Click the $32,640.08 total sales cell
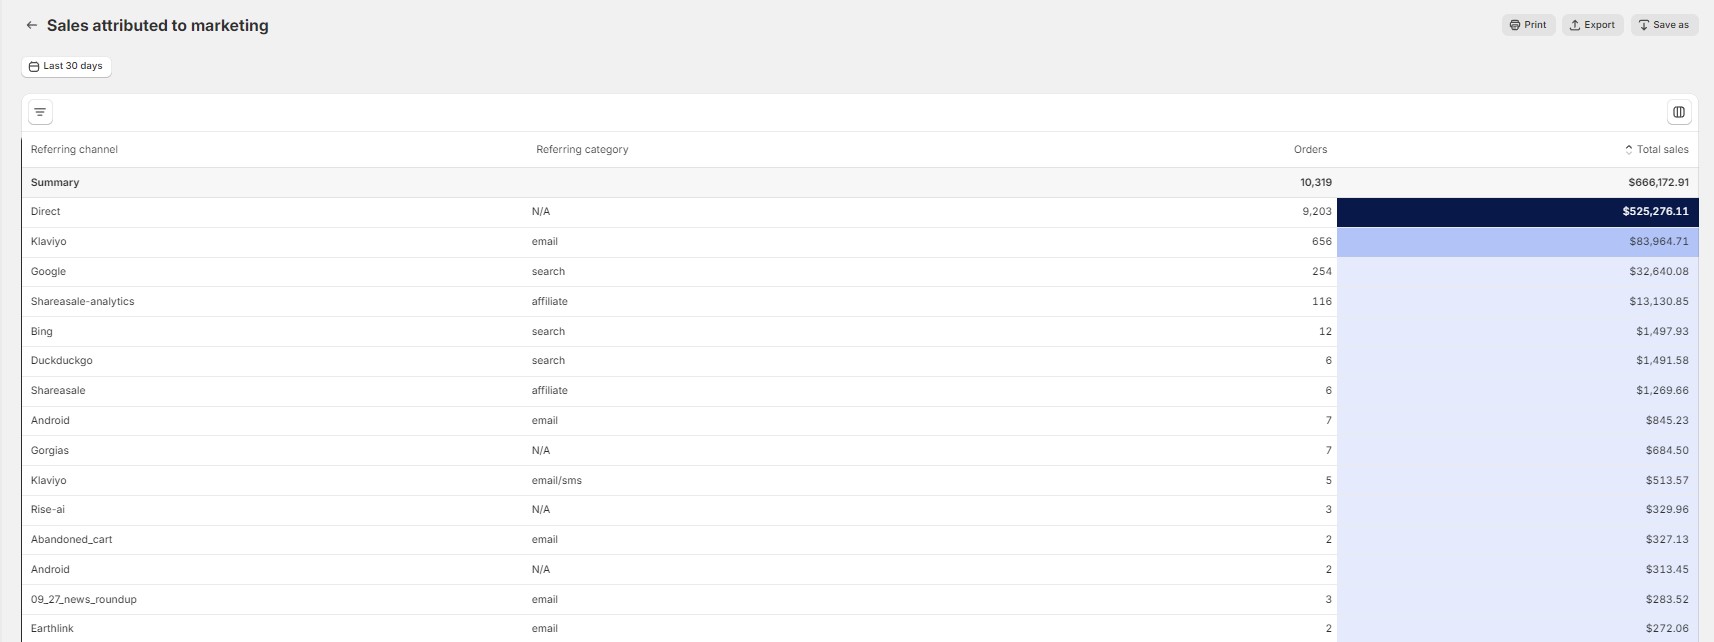Screen dimensions: 1714x642 point(1518,272)
